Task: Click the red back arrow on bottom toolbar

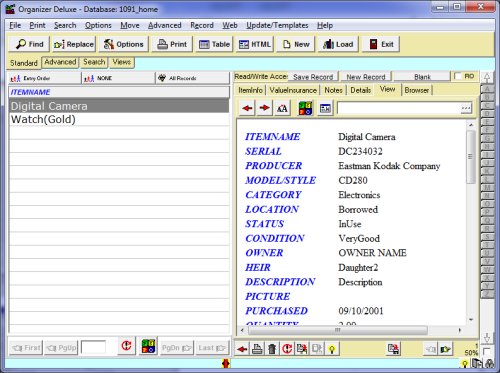Action: click(242, 349)
